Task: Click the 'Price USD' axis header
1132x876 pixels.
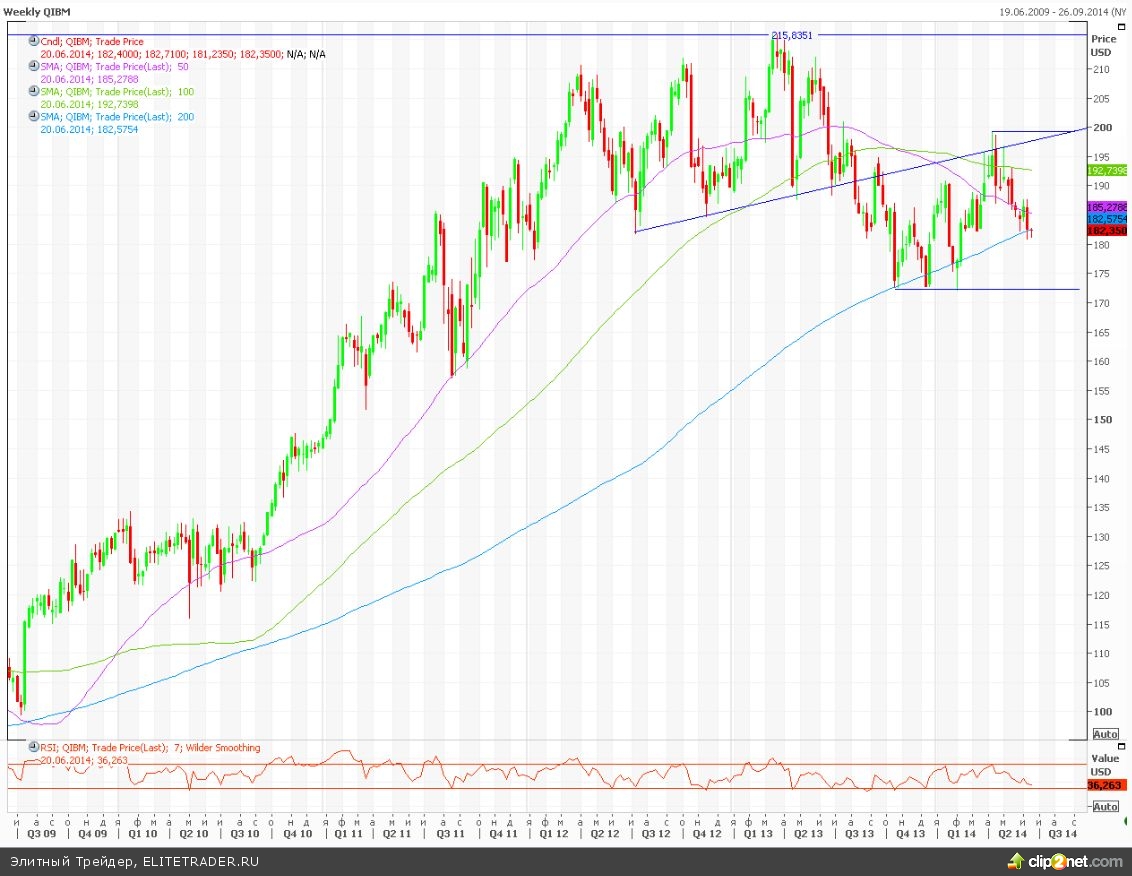Action: pos(1102,45)
